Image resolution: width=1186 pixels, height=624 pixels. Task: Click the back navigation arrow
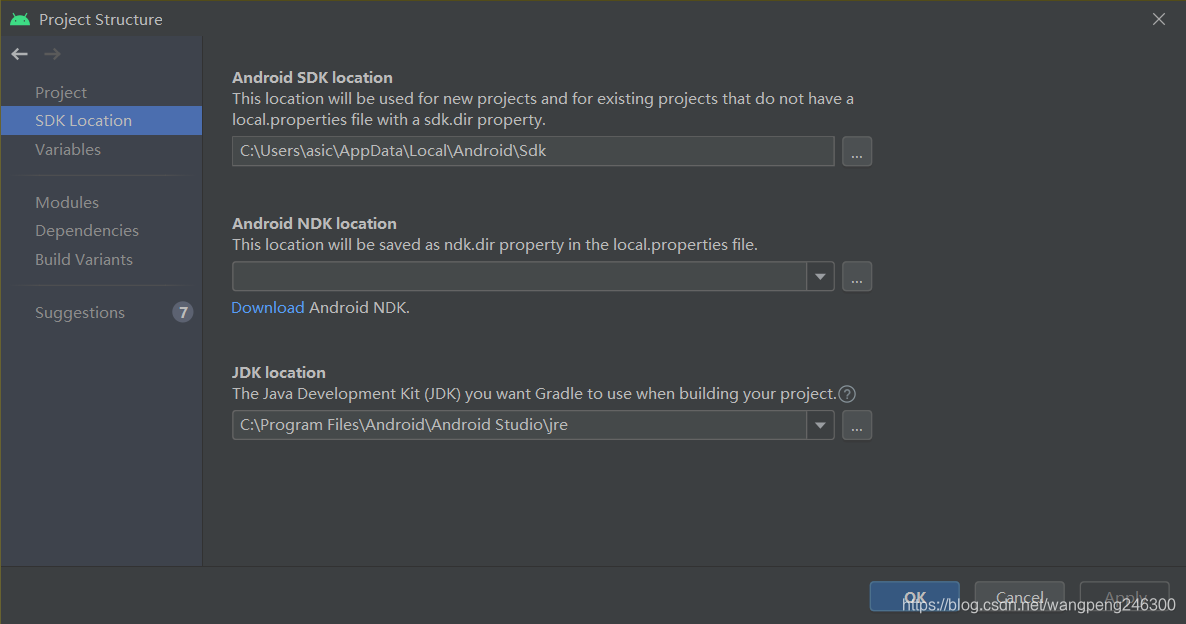click(20, 54)
